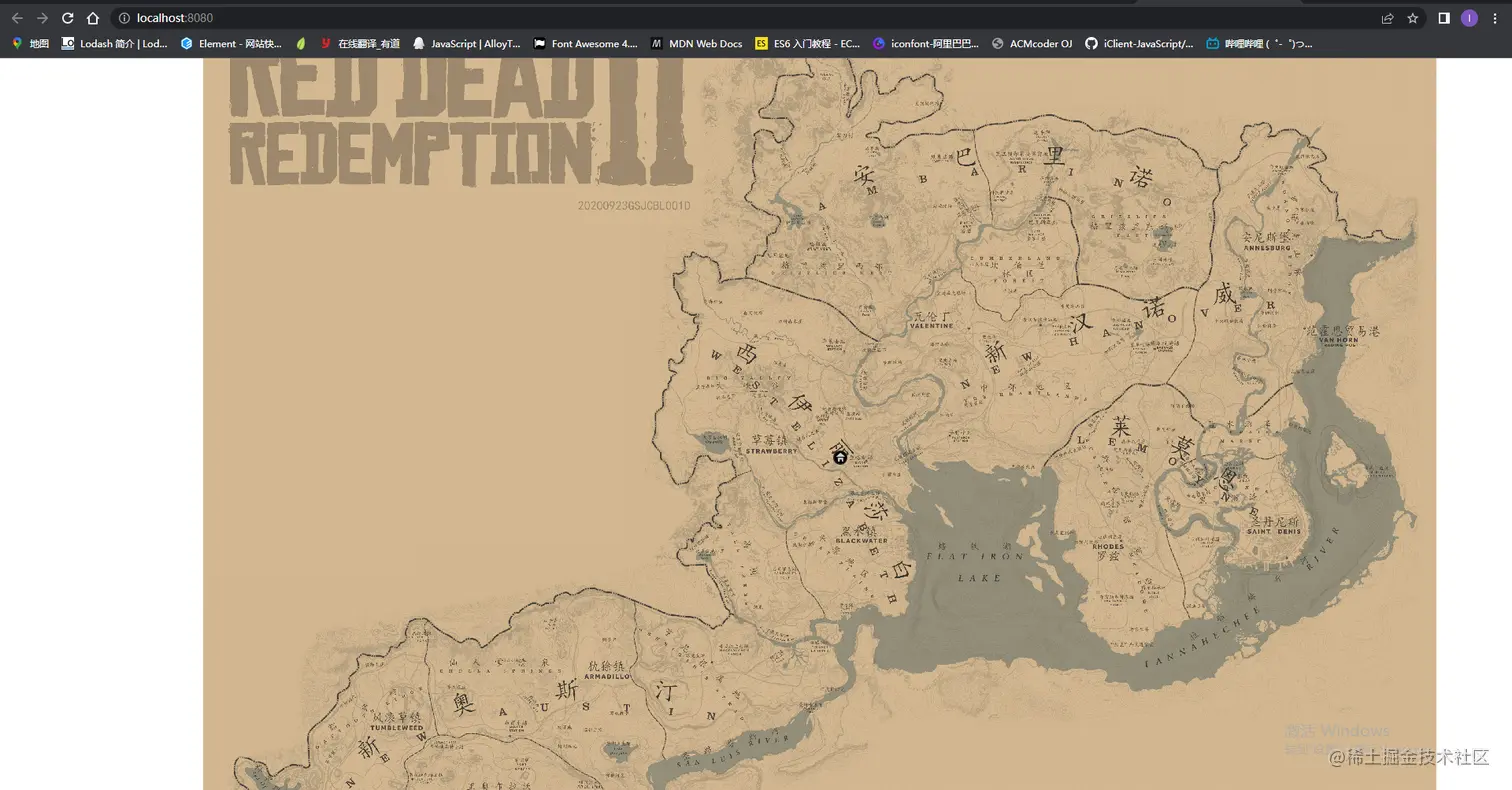Screen dimensions: 1512x790
Task: Open the ES6 入门教程 bookmark
Action: pyautogui.click(x=808, y=44)
